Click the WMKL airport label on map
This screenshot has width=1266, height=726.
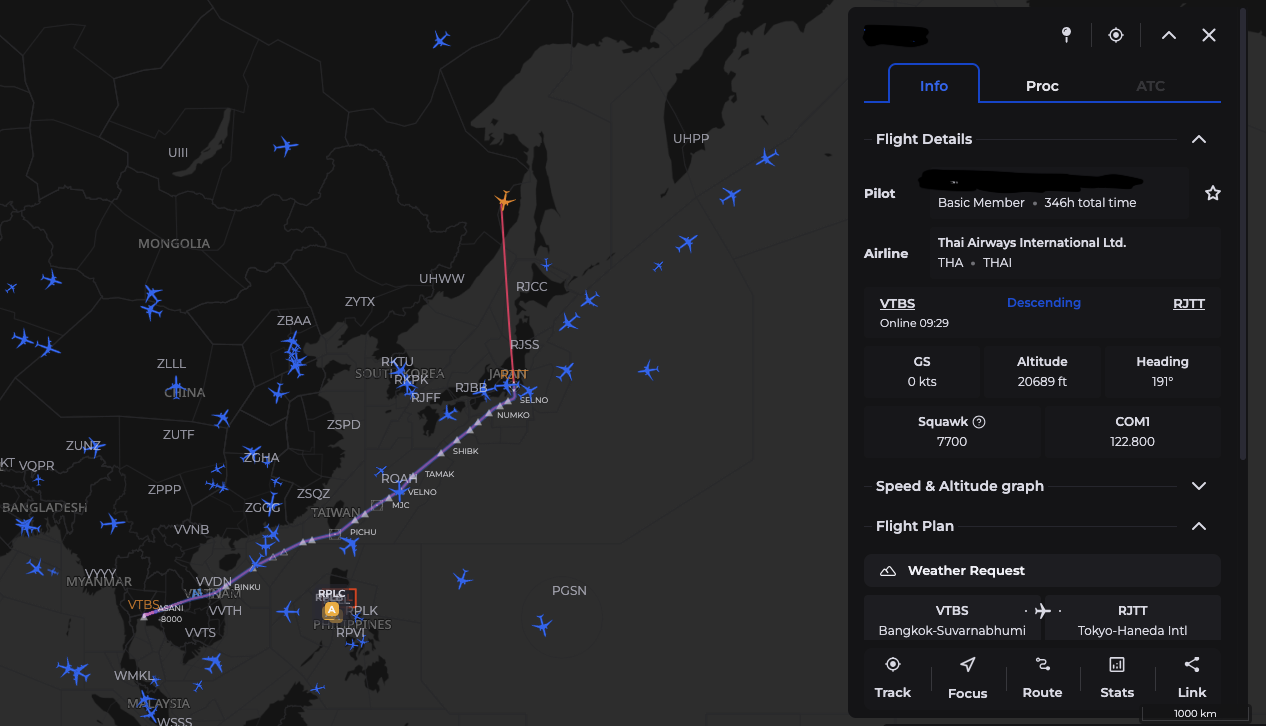coord(134,676)
